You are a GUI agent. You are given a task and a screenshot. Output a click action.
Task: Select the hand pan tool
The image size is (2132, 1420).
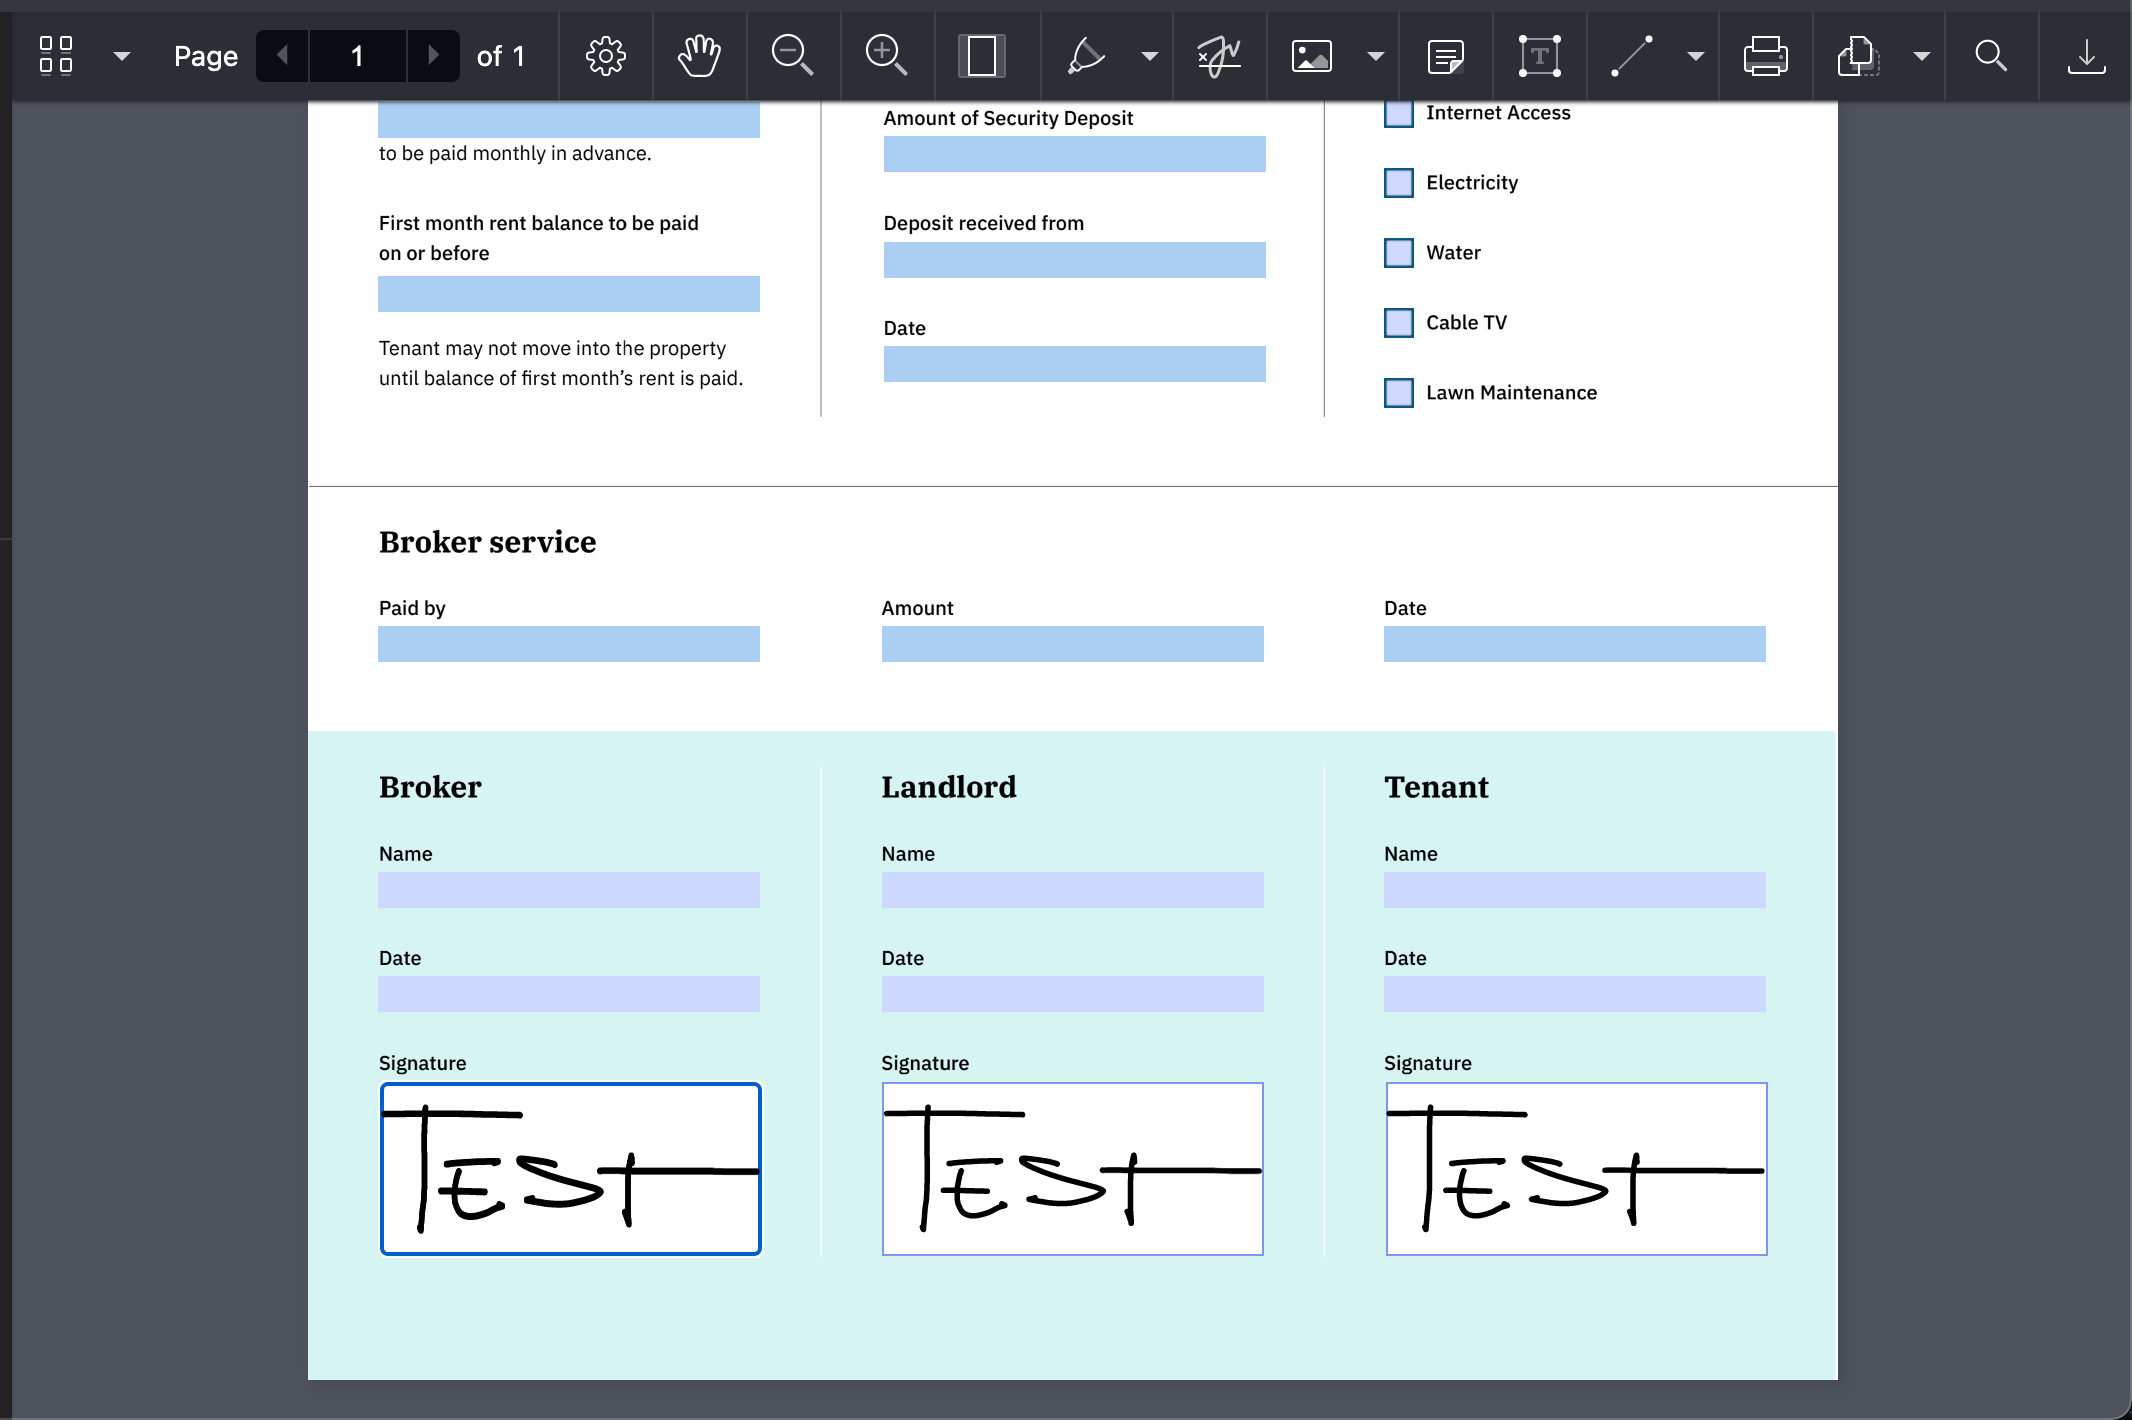coord(700,56)
